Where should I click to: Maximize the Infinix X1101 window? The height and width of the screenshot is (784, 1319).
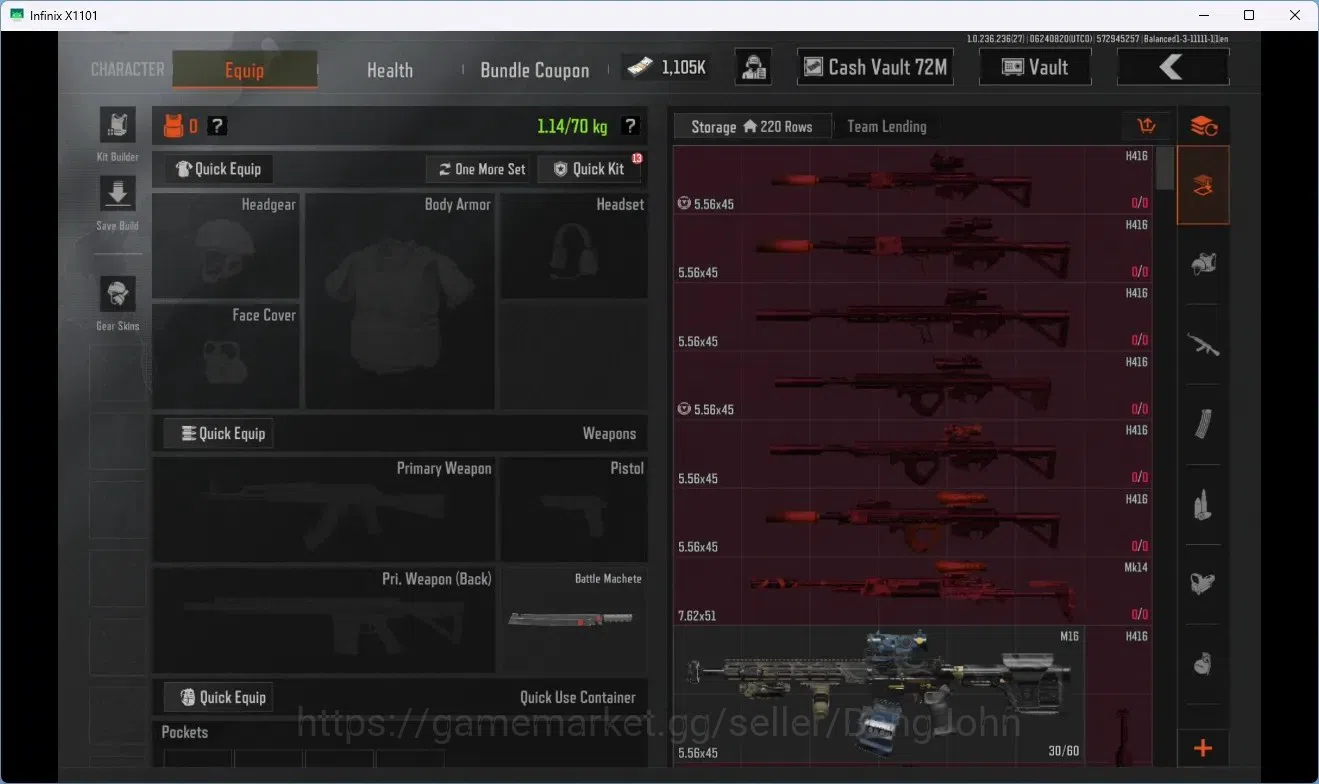(1249, 15)
